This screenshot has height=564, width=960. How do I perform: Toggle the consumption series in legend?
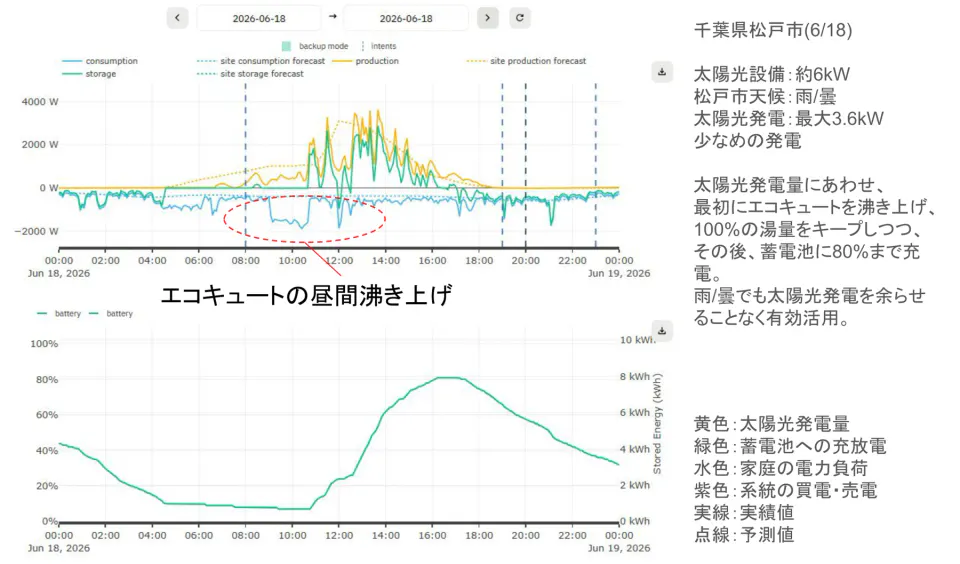tap(100, 61)
